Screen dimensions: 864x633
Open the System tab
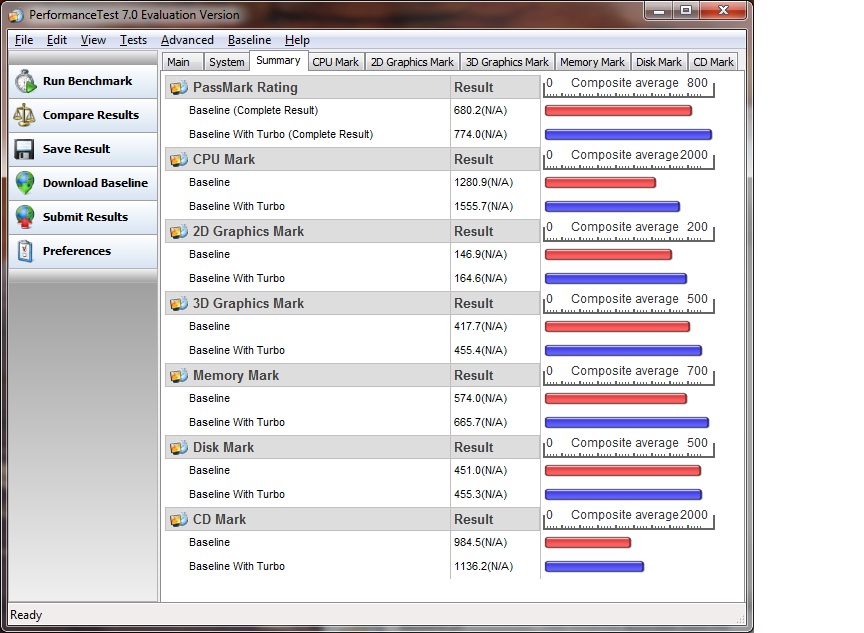point(227,62)
